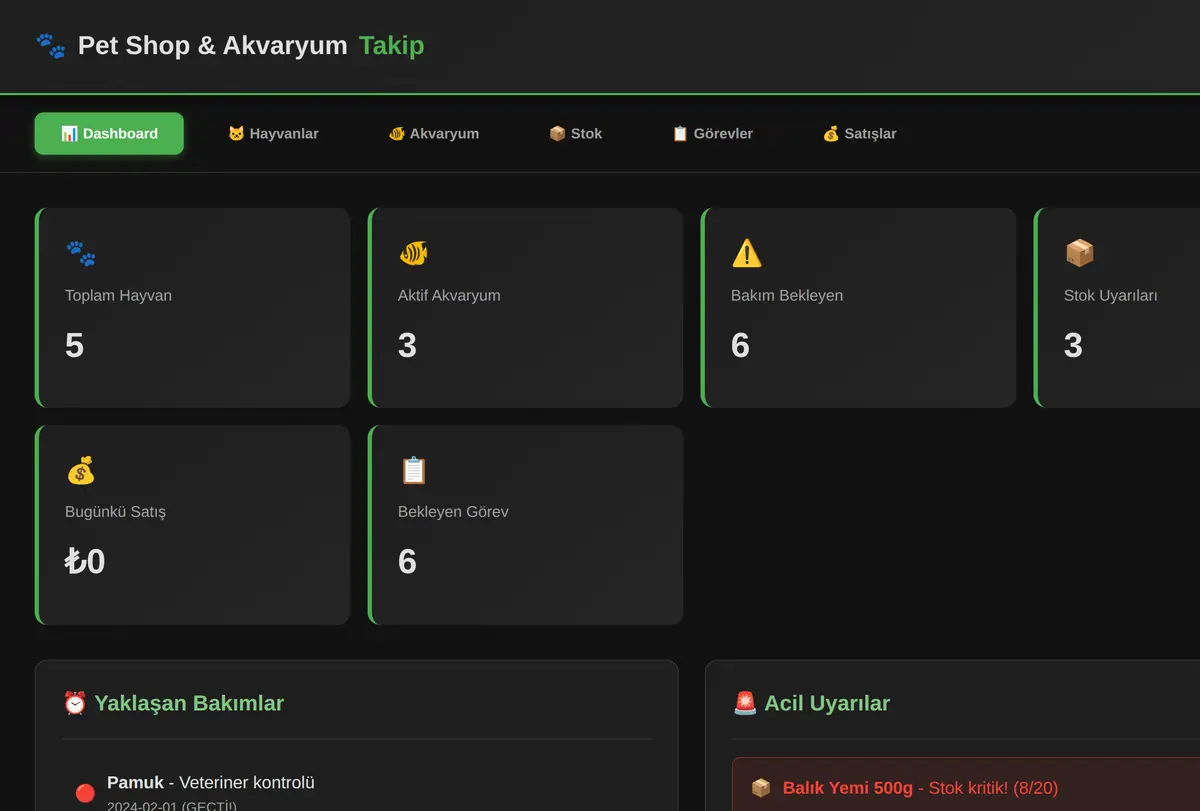Click the paw icon above Toplam Hayvan

(x=81, y=253)
